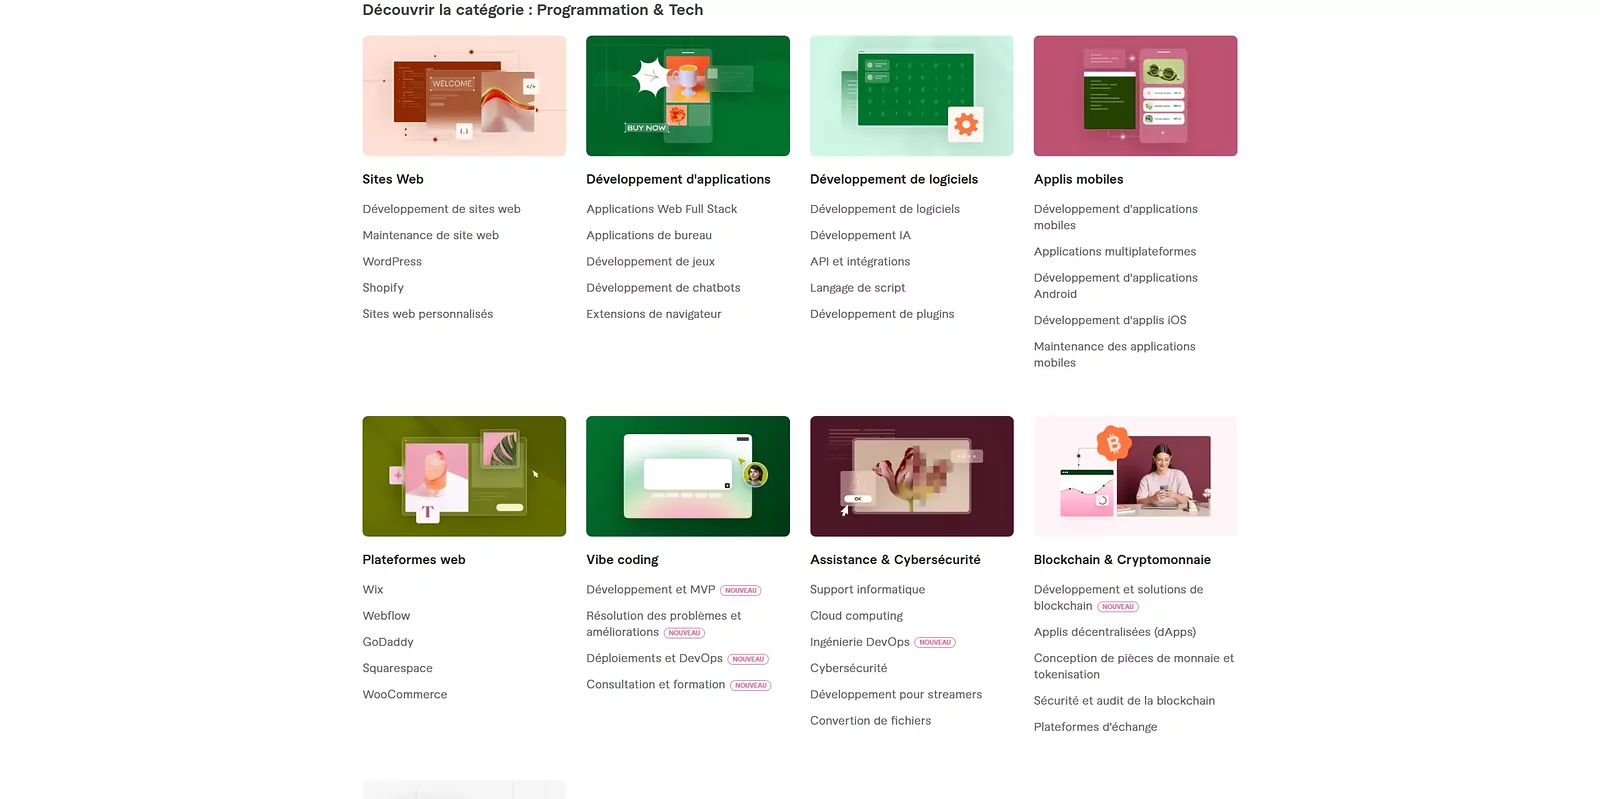Go to Support informatique
This screenshot has height=799, width=1600.
tap(868, 590)
